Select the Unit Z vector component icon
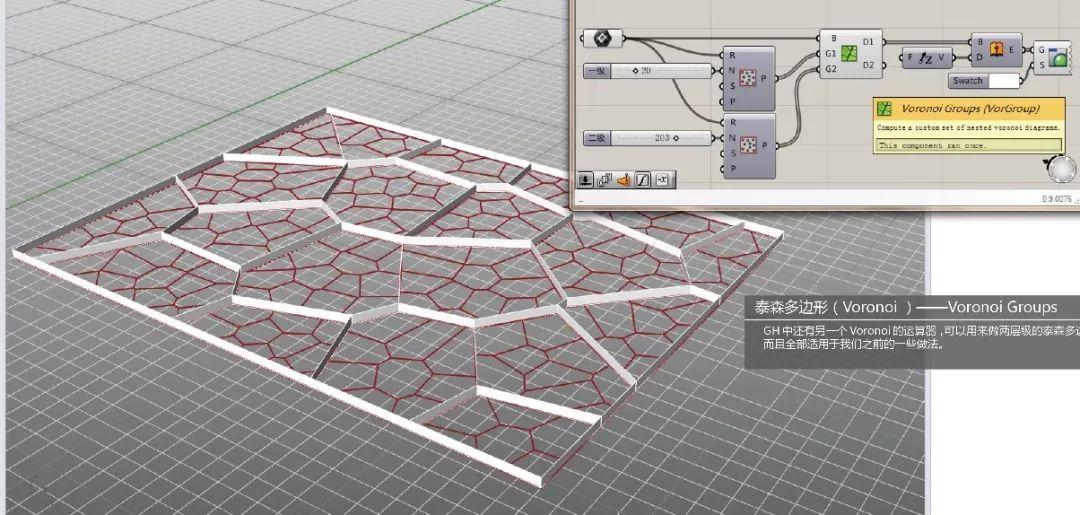Image resolution: width=1080 pixels, height=515 pixels. pos(926,59)
